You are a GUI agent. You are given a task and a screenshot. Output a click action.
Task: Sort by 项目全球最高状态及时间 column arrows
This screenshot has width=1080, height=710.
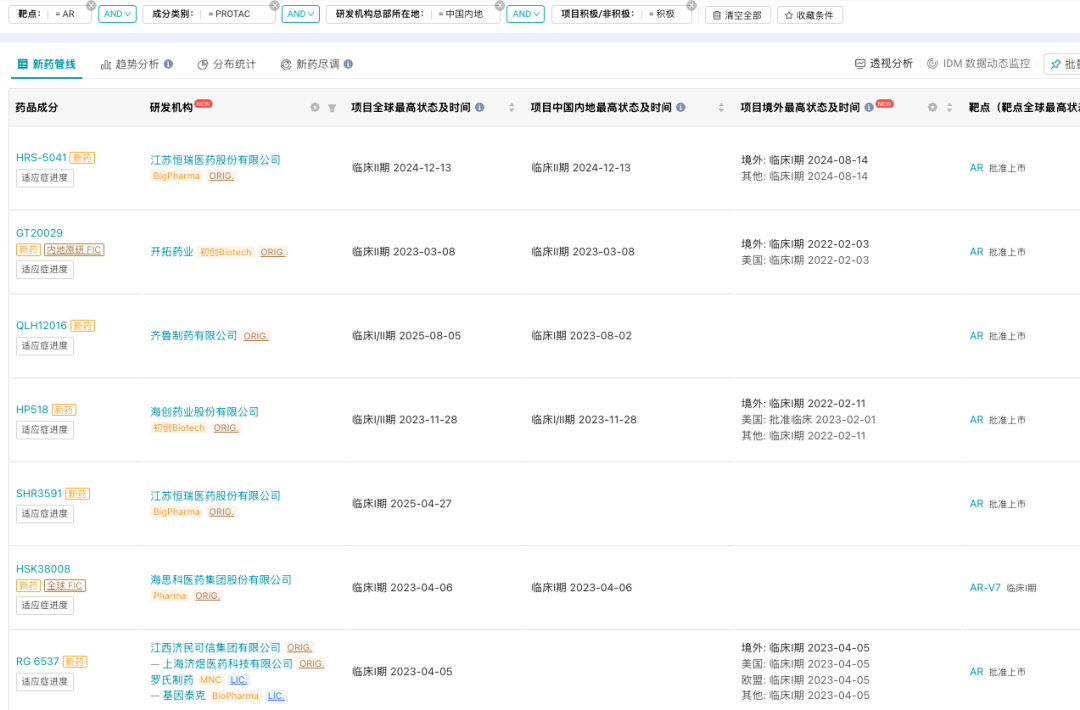click(x=512, y=107)
